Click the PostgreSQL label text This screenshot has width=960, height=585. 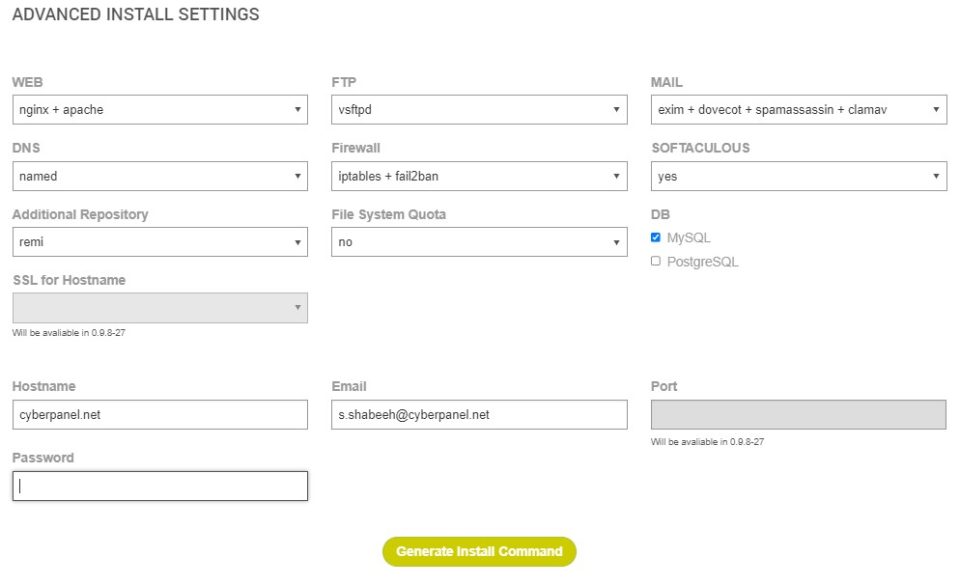(x=702, y=262)
